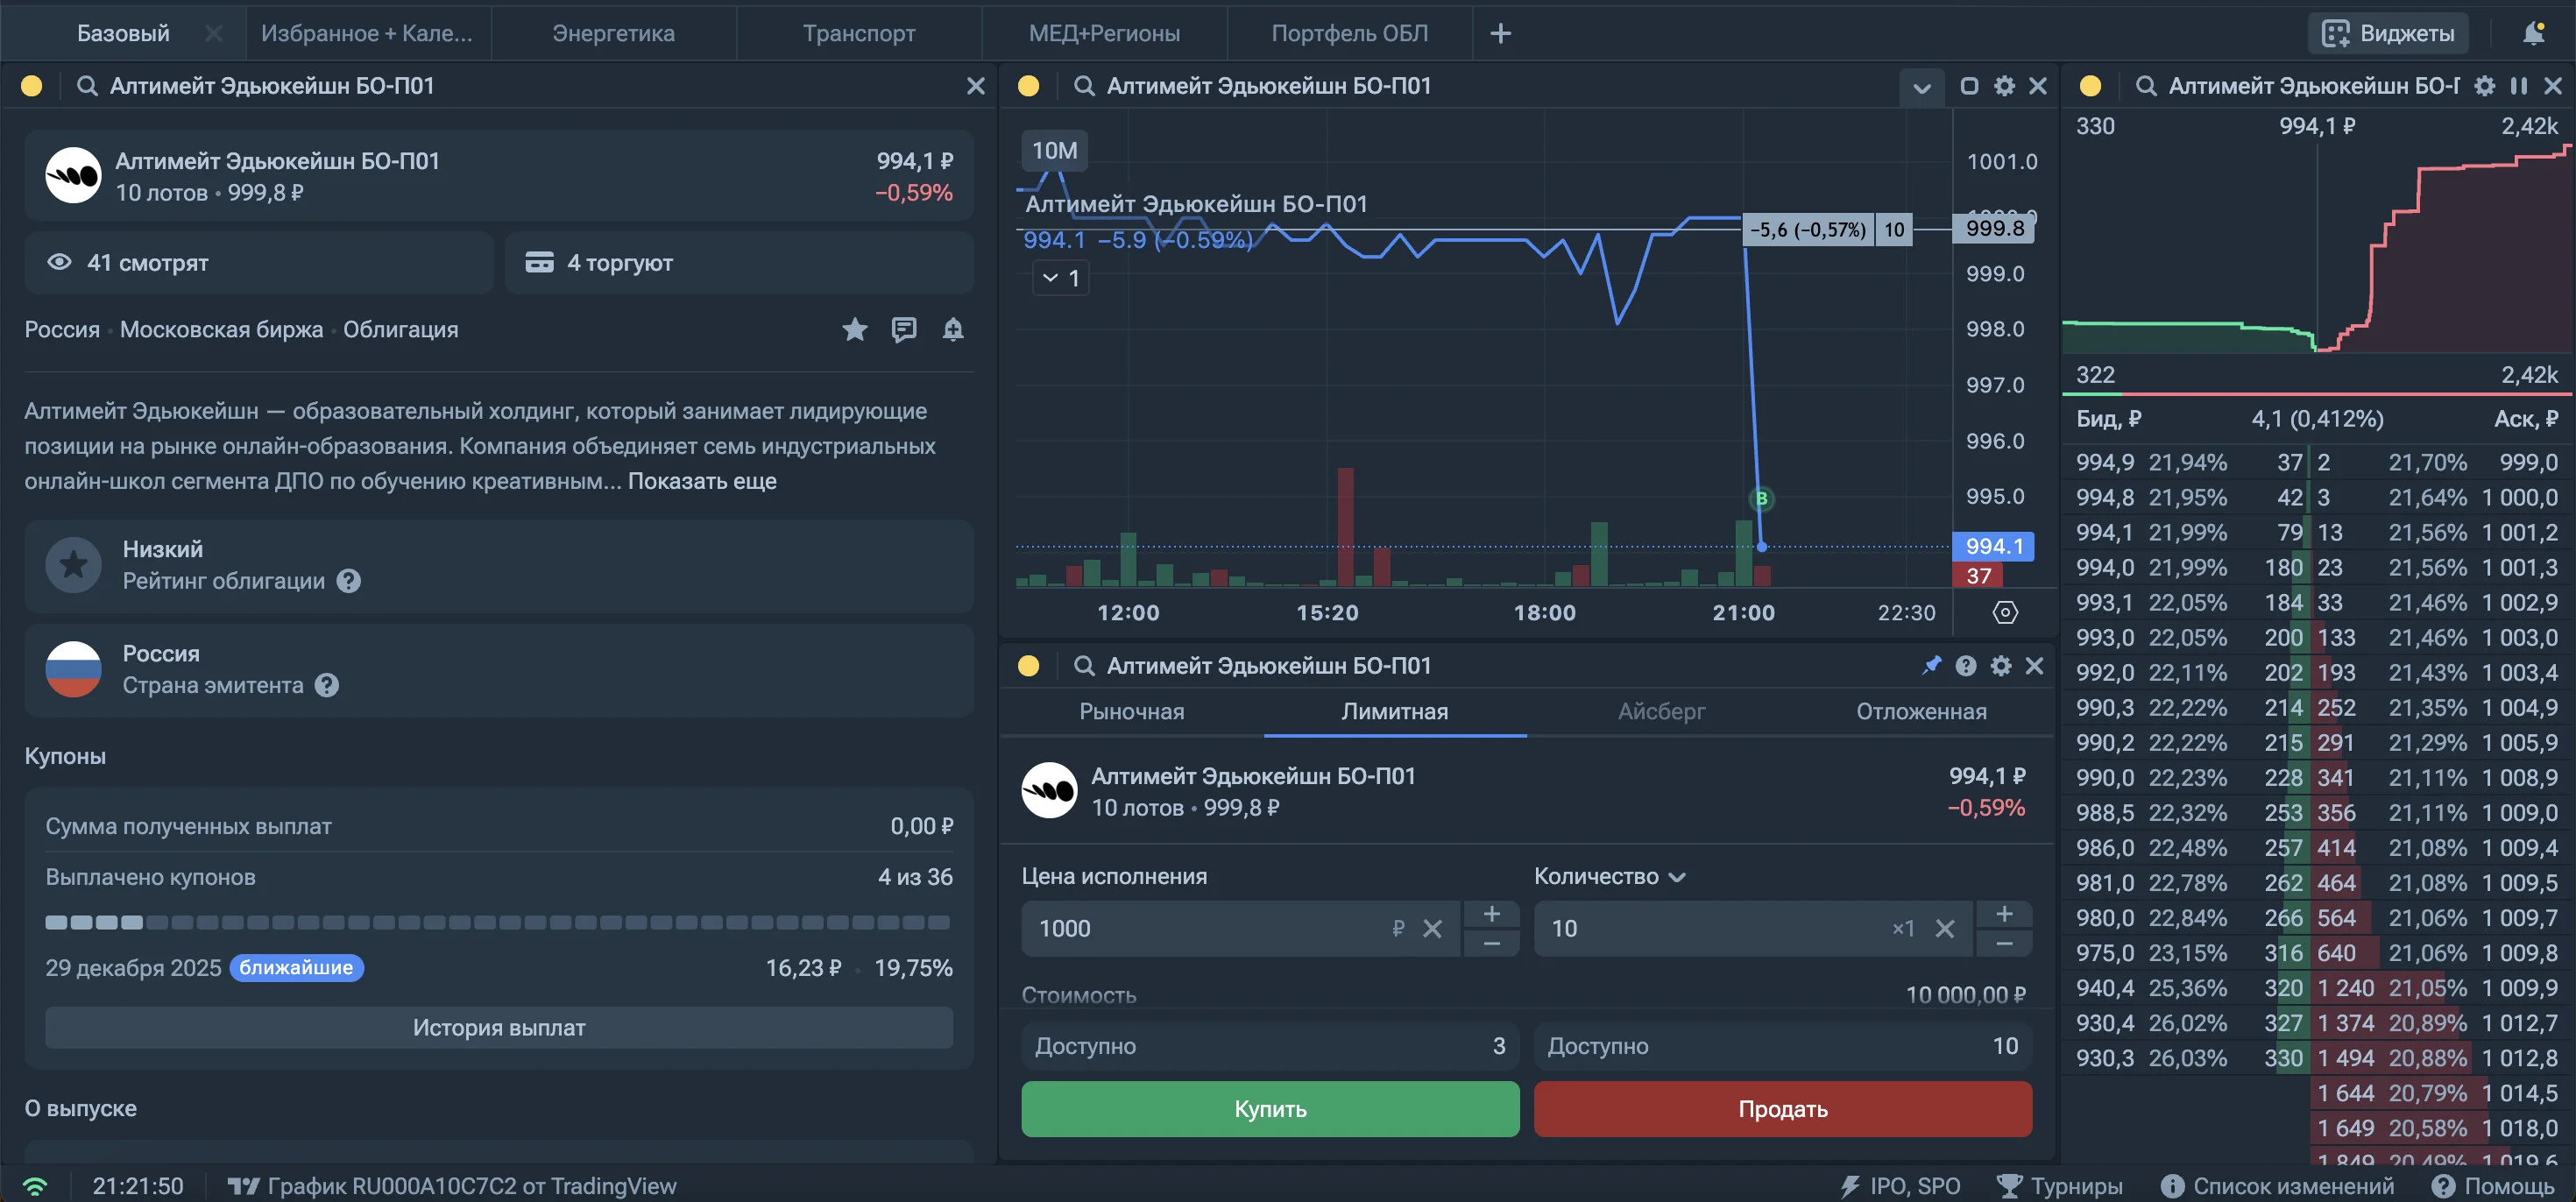Increase quantity with plus
The width and height of the screenshot is (2576, 1202).
[x=2004, y=914]
